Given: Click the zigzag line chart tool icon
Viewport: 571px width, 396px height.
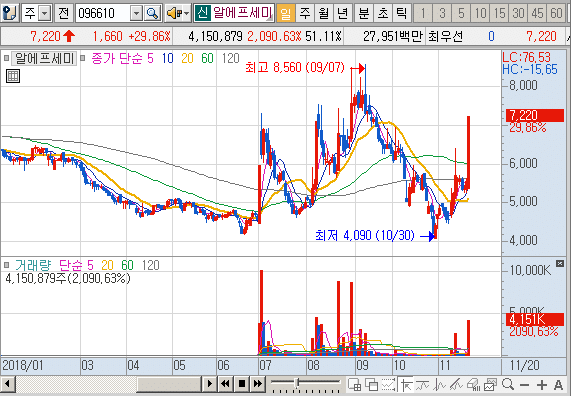Looking at the screenshot, I should (440, 385).
